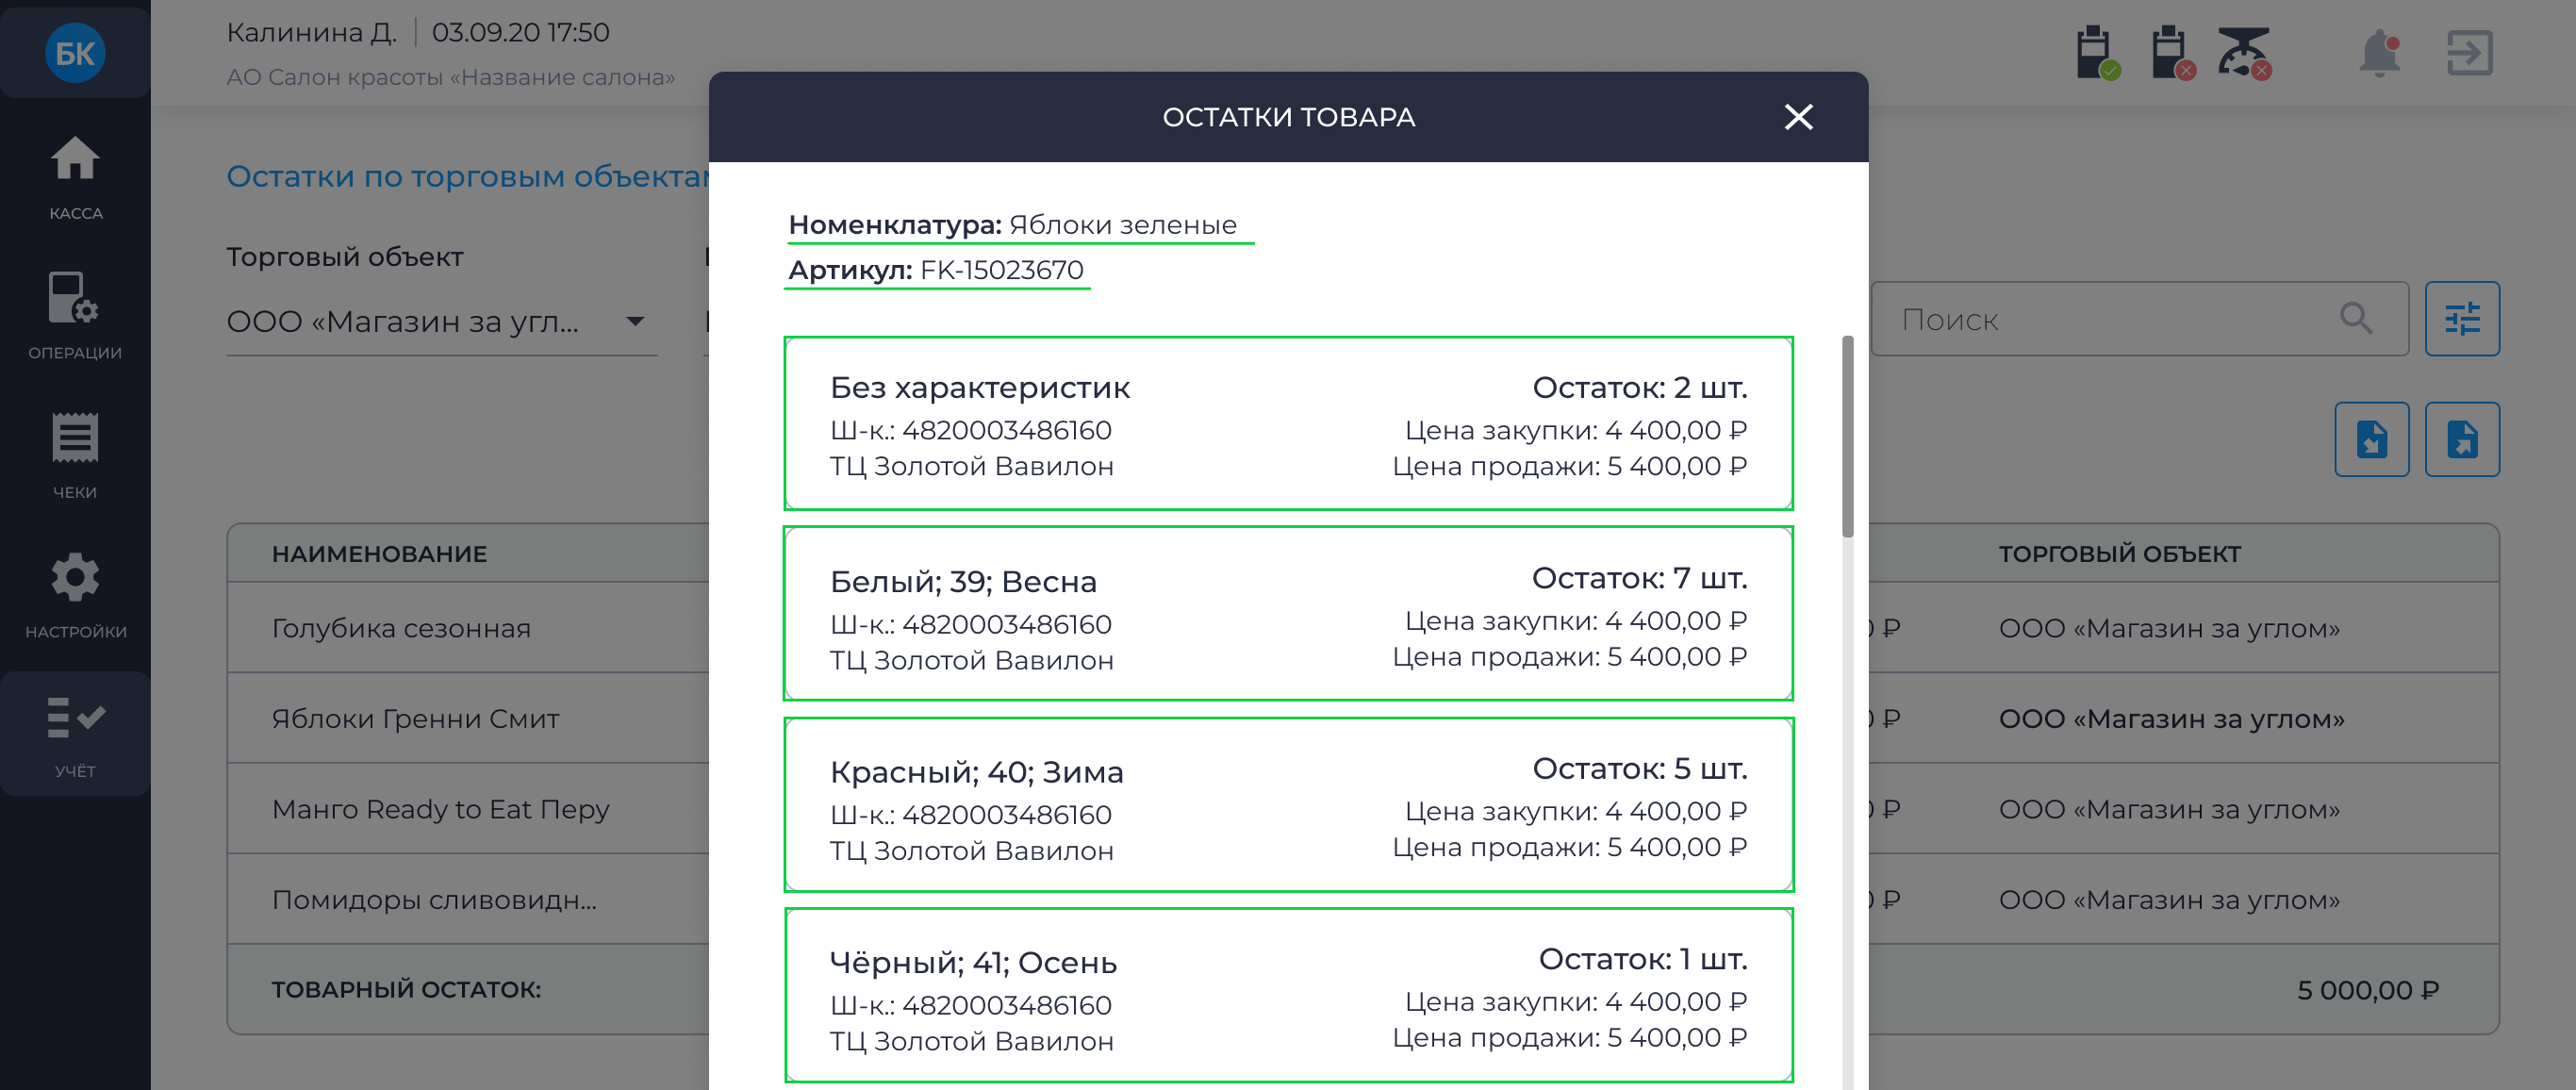Image resolution: width=2576 pixels, height=1090 pixels.
Task: Select the Без характеристик stock card
Action: click(x=1288, y=424)
